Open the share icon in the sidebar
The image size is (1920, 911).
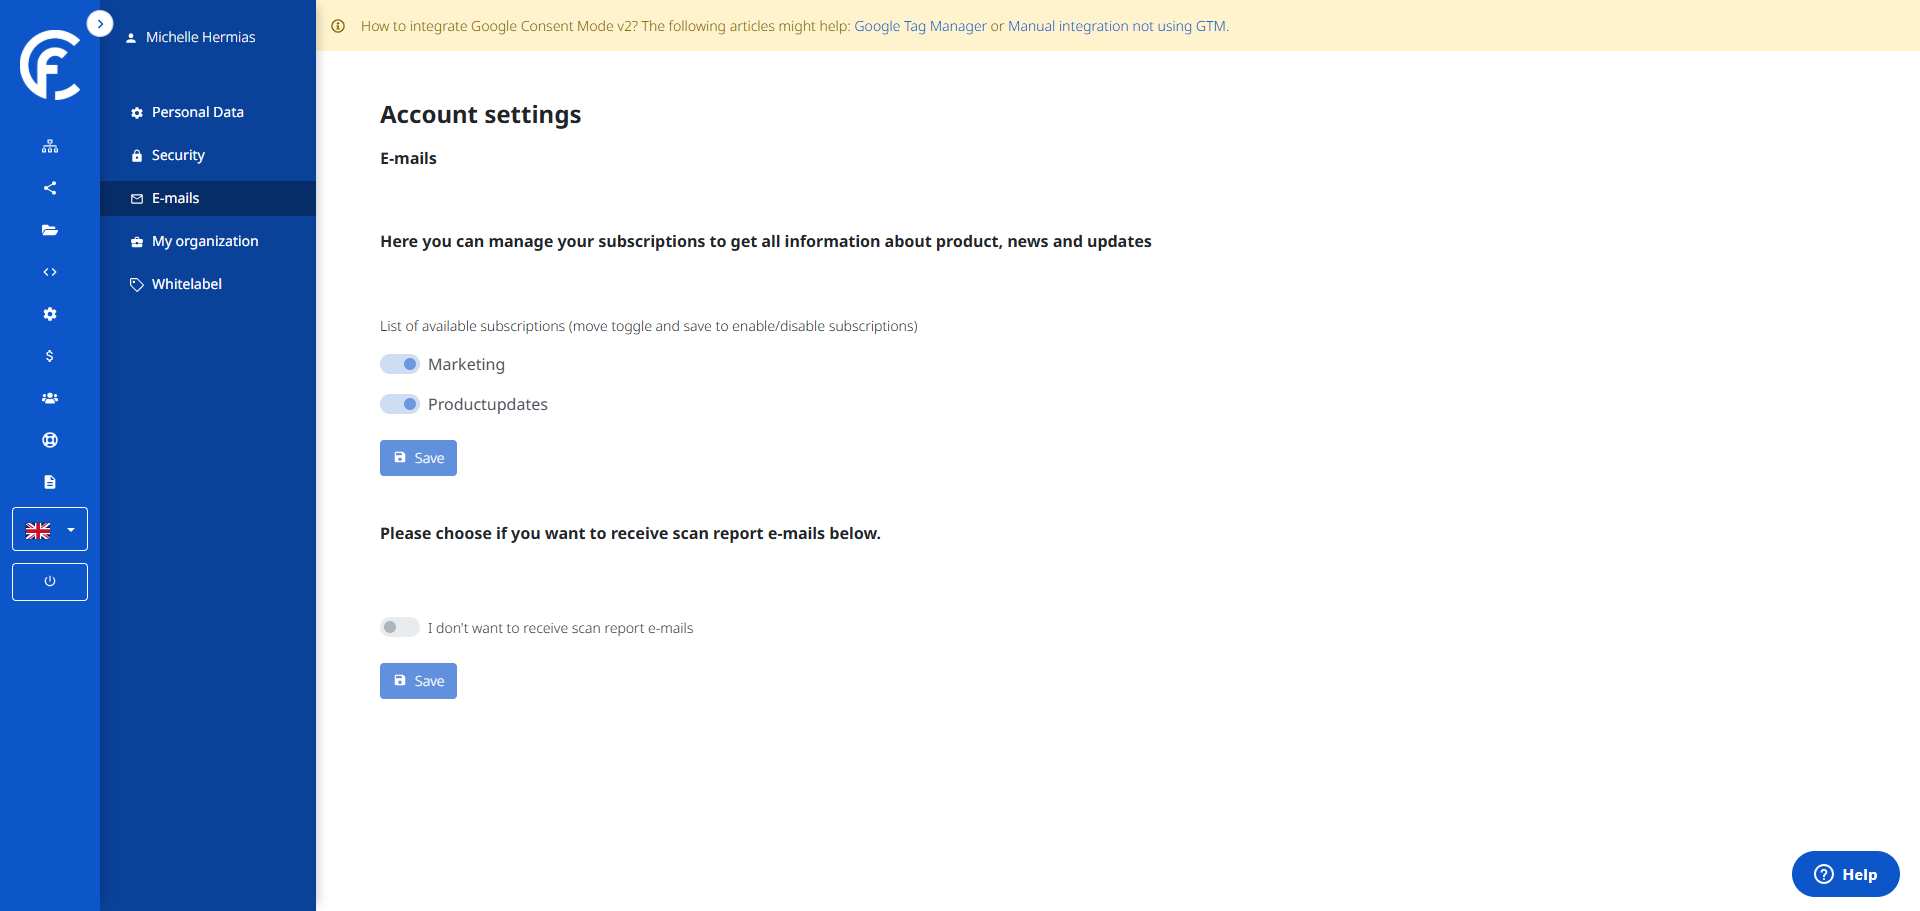coord(50,188)
